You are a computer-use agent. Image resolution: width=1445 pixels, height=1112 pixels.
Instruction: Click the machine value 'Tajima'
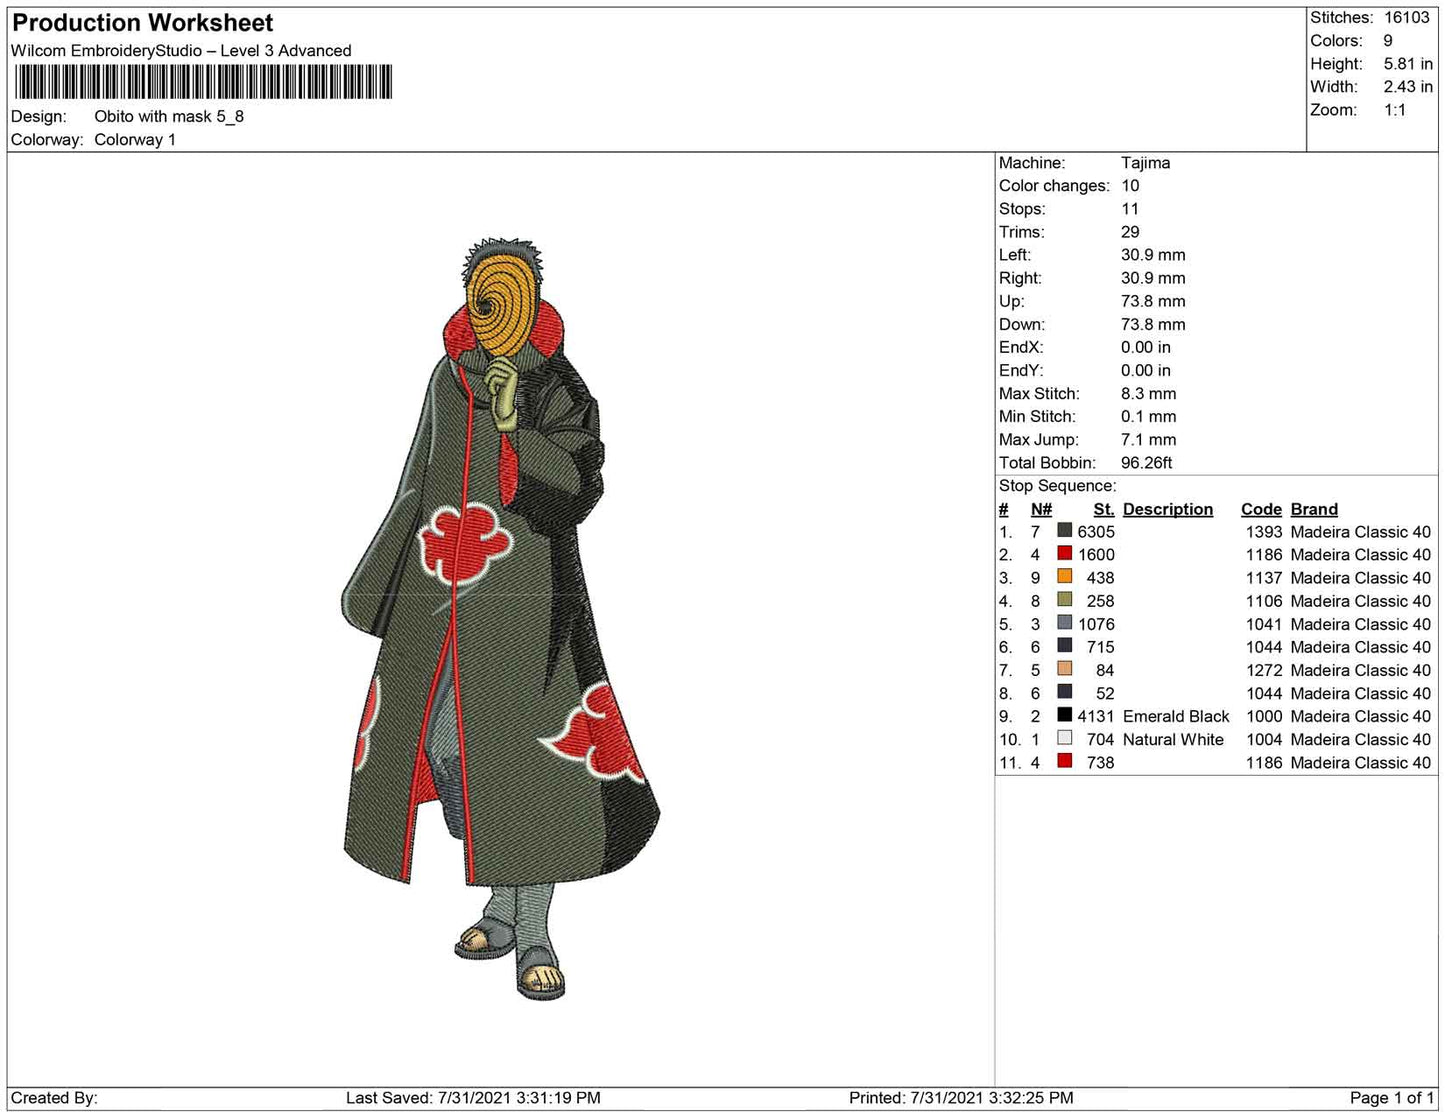(1145, 163)
